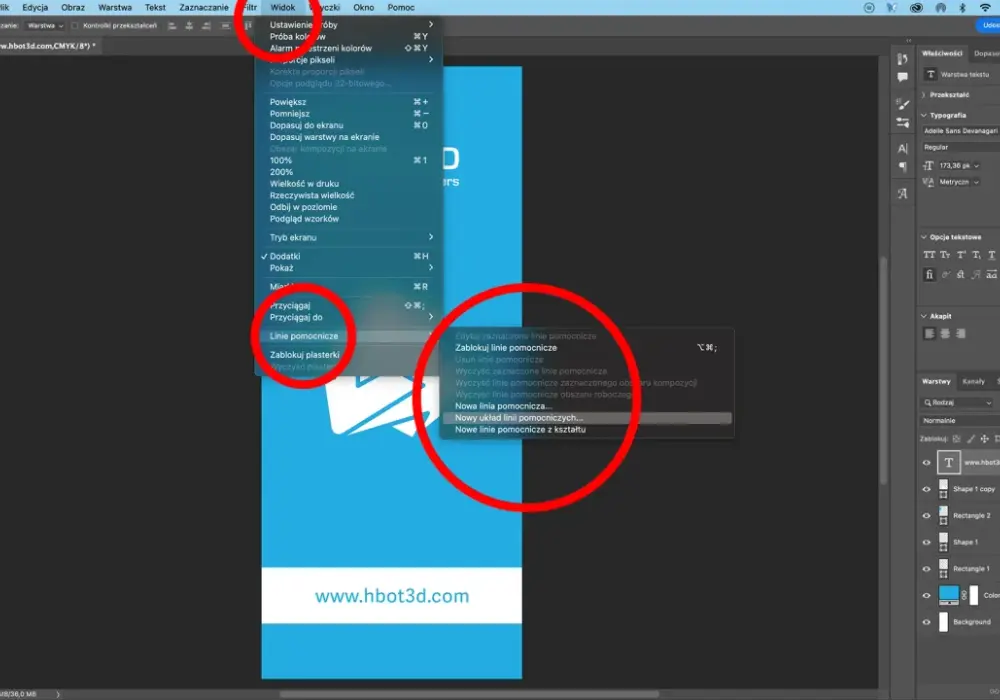Switch to the Właściwości tab
Screen dimensions: 1000x700
coord(942,54)
